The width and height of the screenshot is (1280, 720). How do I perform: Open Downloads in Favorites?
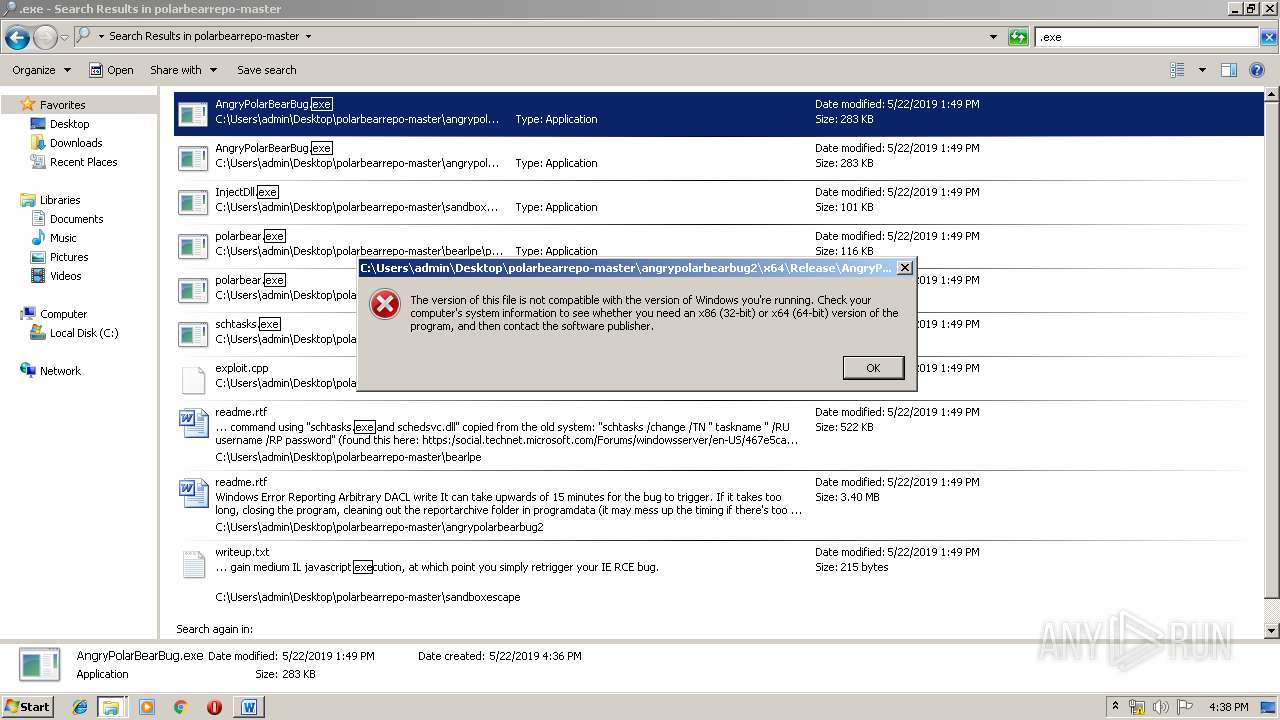pyautogui.click(x=76, y=143)
